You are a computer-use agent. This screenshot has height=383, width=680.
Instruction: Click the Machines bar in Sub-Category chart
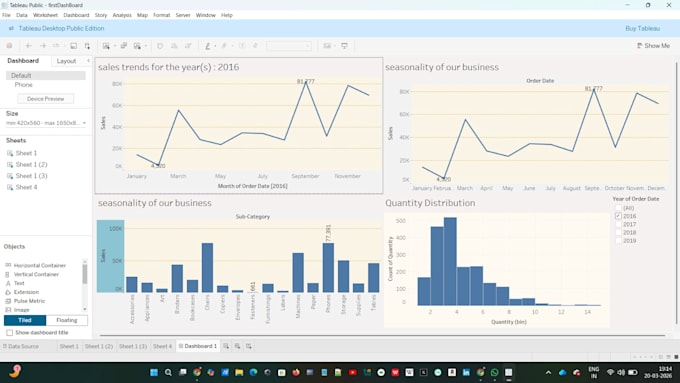[x=298, y=273]
